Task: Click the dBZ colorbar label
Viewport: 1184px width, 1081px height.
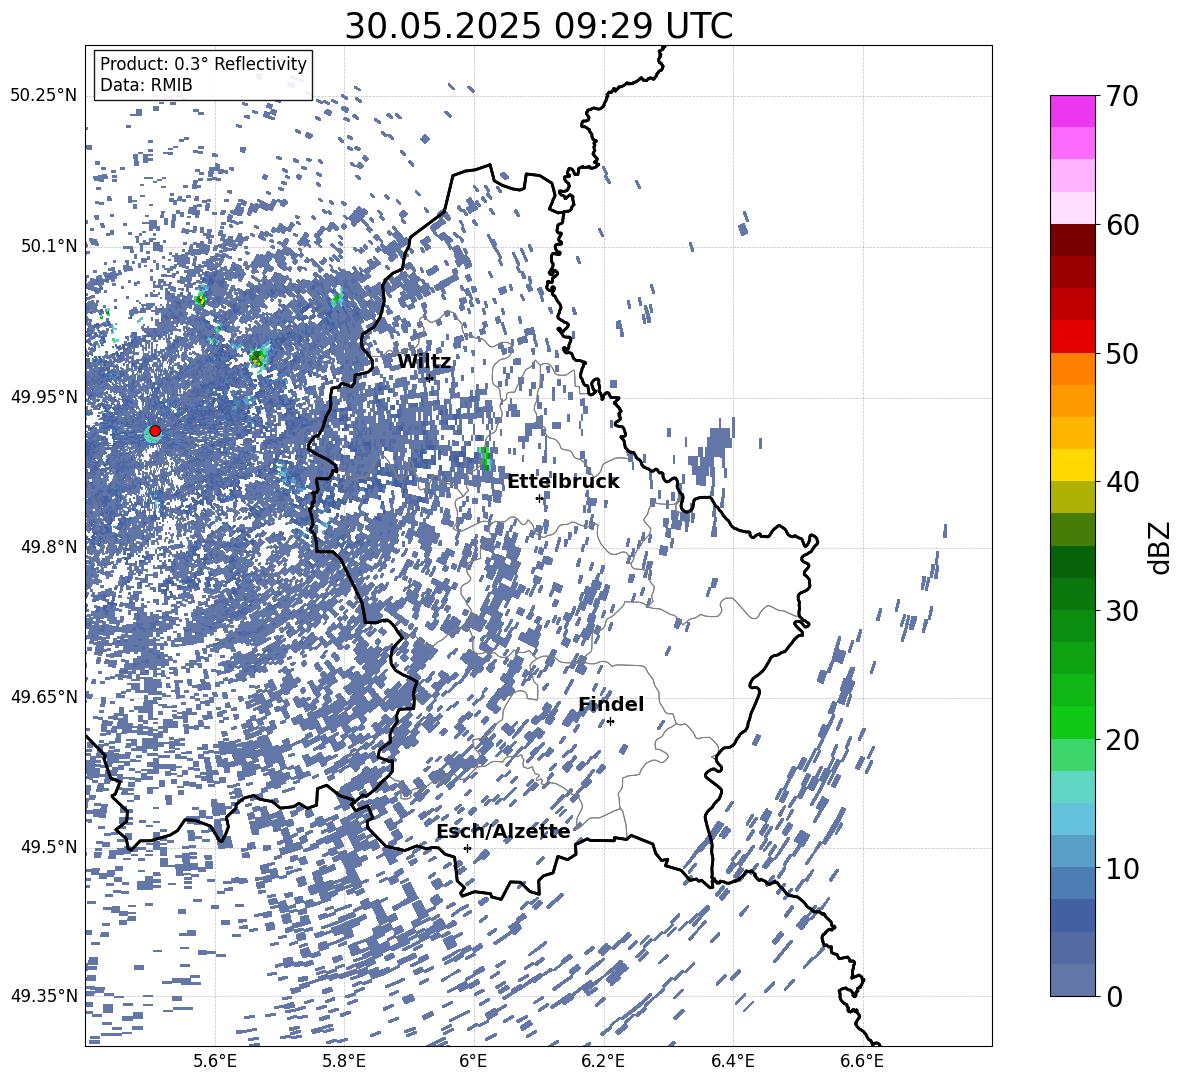Action: coord(1161,547)
